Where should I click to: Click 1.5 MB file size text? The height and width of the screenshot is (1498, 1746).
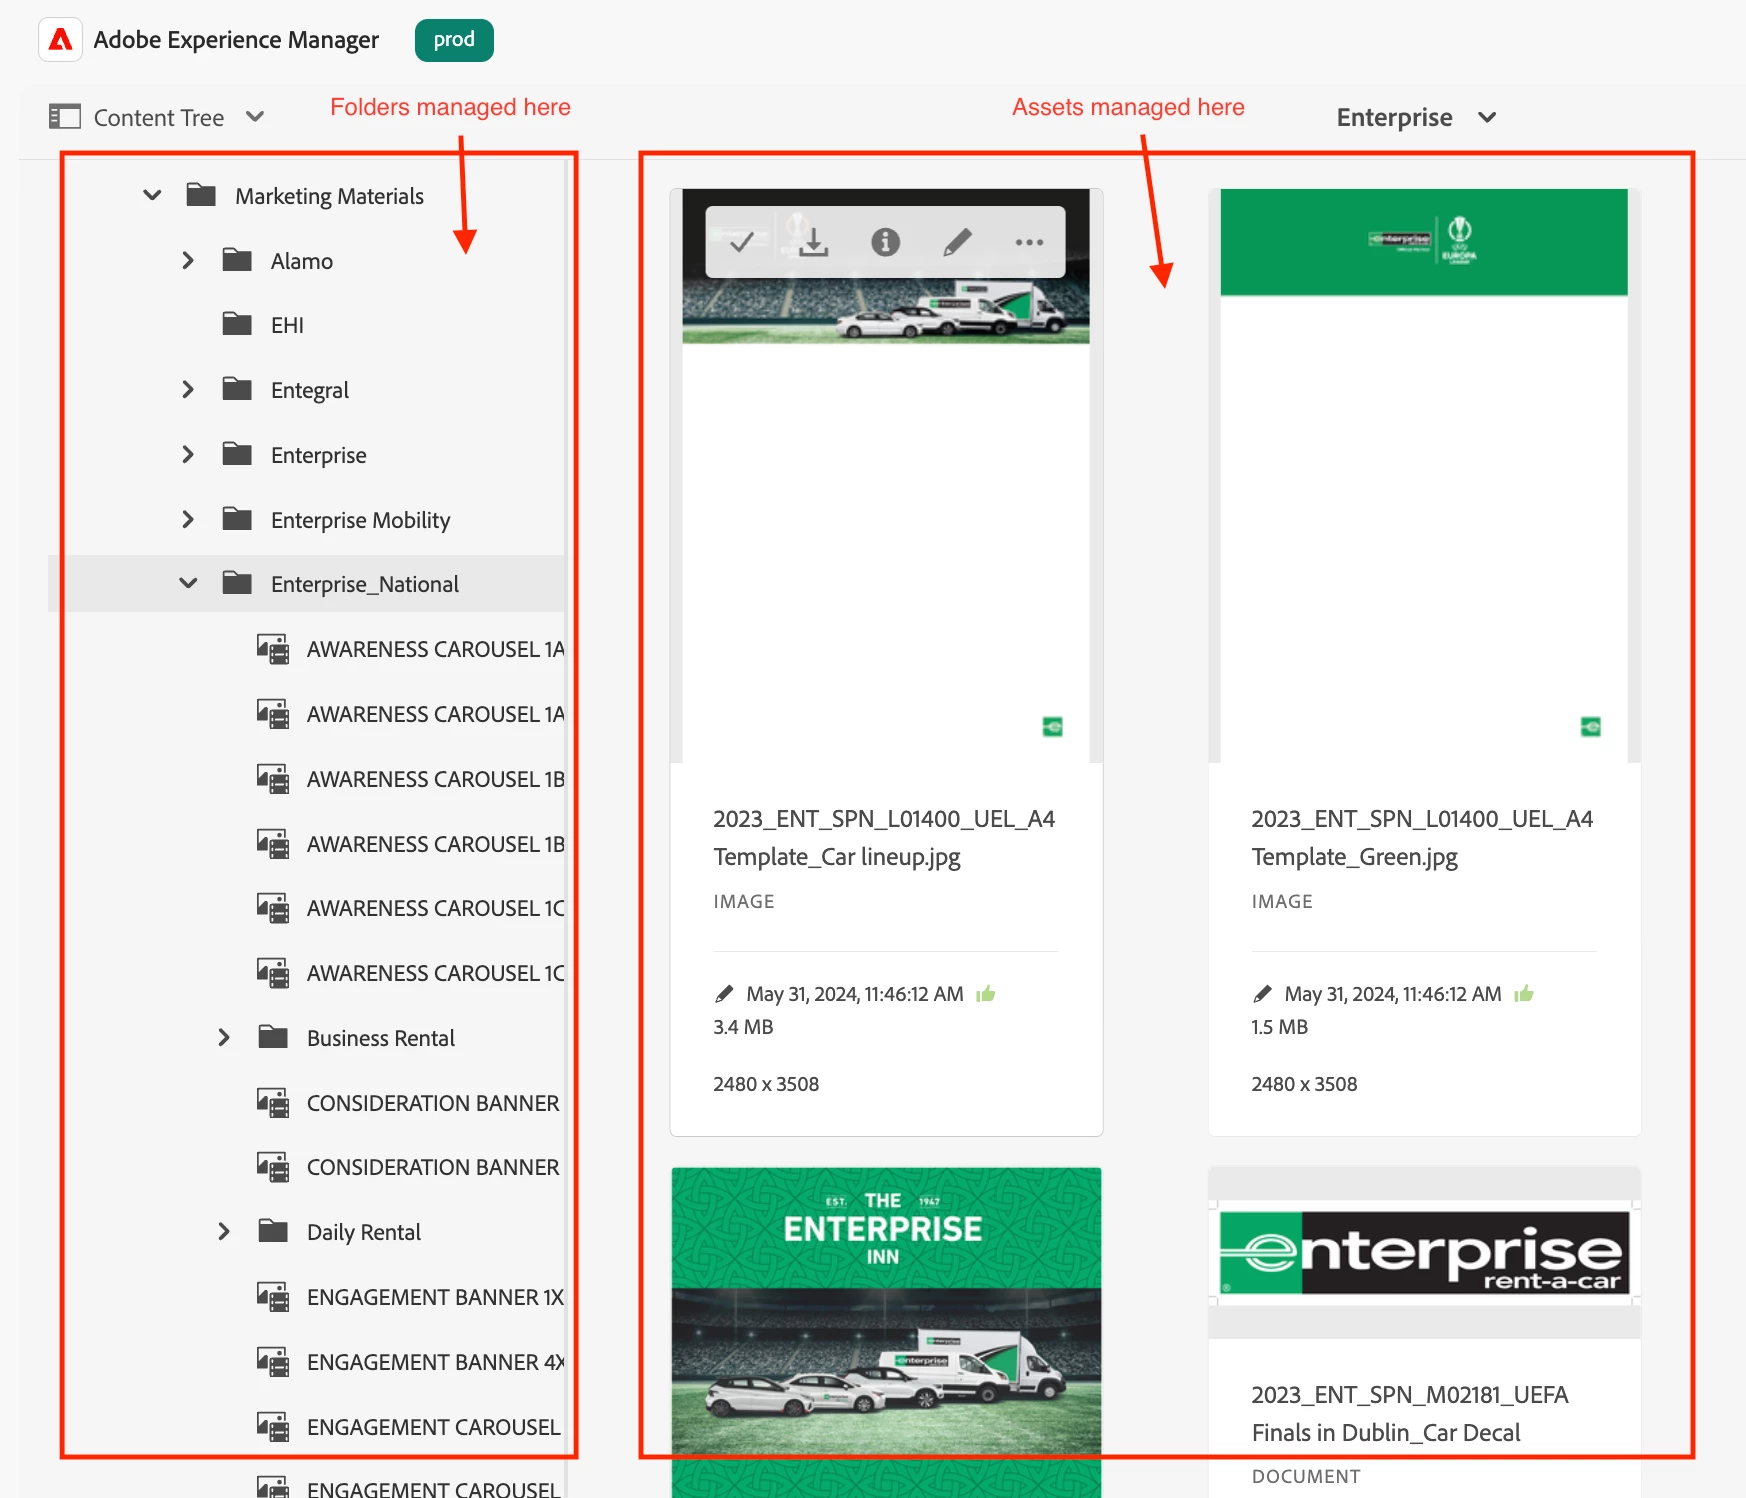click(x=1280, y=1027)
